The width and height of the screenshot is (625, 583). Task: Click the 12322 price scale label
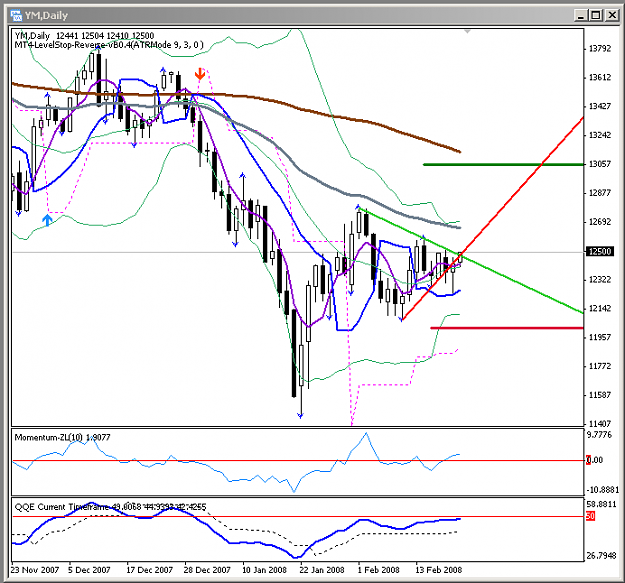pos(599,279)
